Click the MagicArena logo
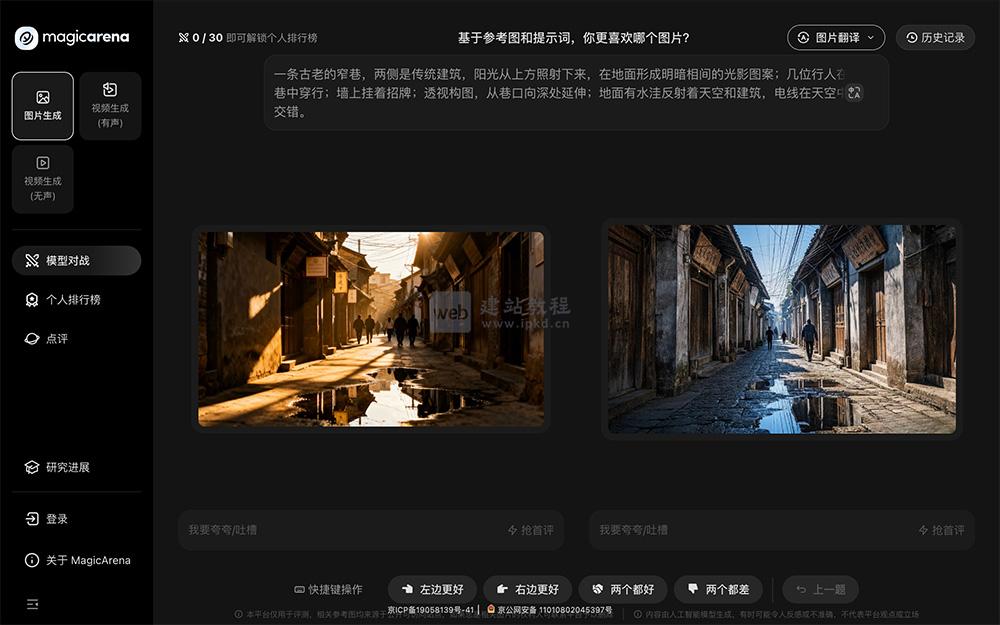 click(70, 38)
